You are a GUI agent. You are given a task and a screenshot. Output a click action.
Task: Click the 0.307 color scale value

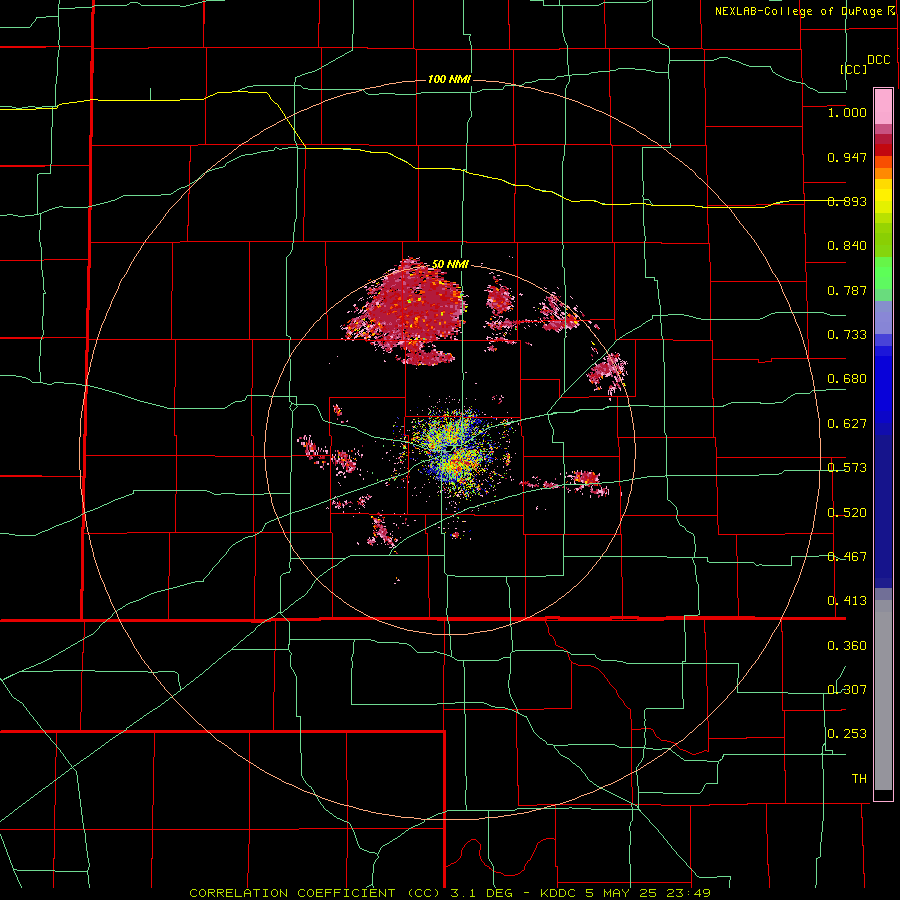[x=847, y=689]
